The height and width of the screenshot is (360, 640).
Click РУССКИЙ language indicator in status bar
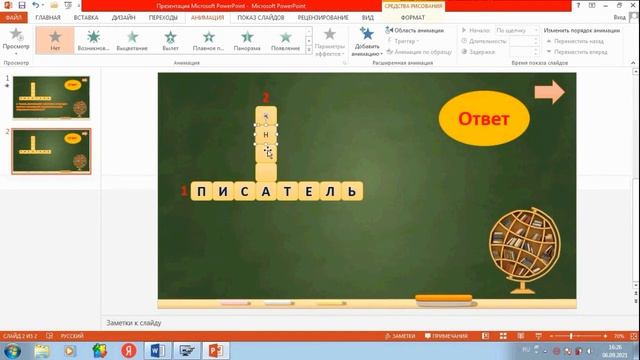(72, 336)
